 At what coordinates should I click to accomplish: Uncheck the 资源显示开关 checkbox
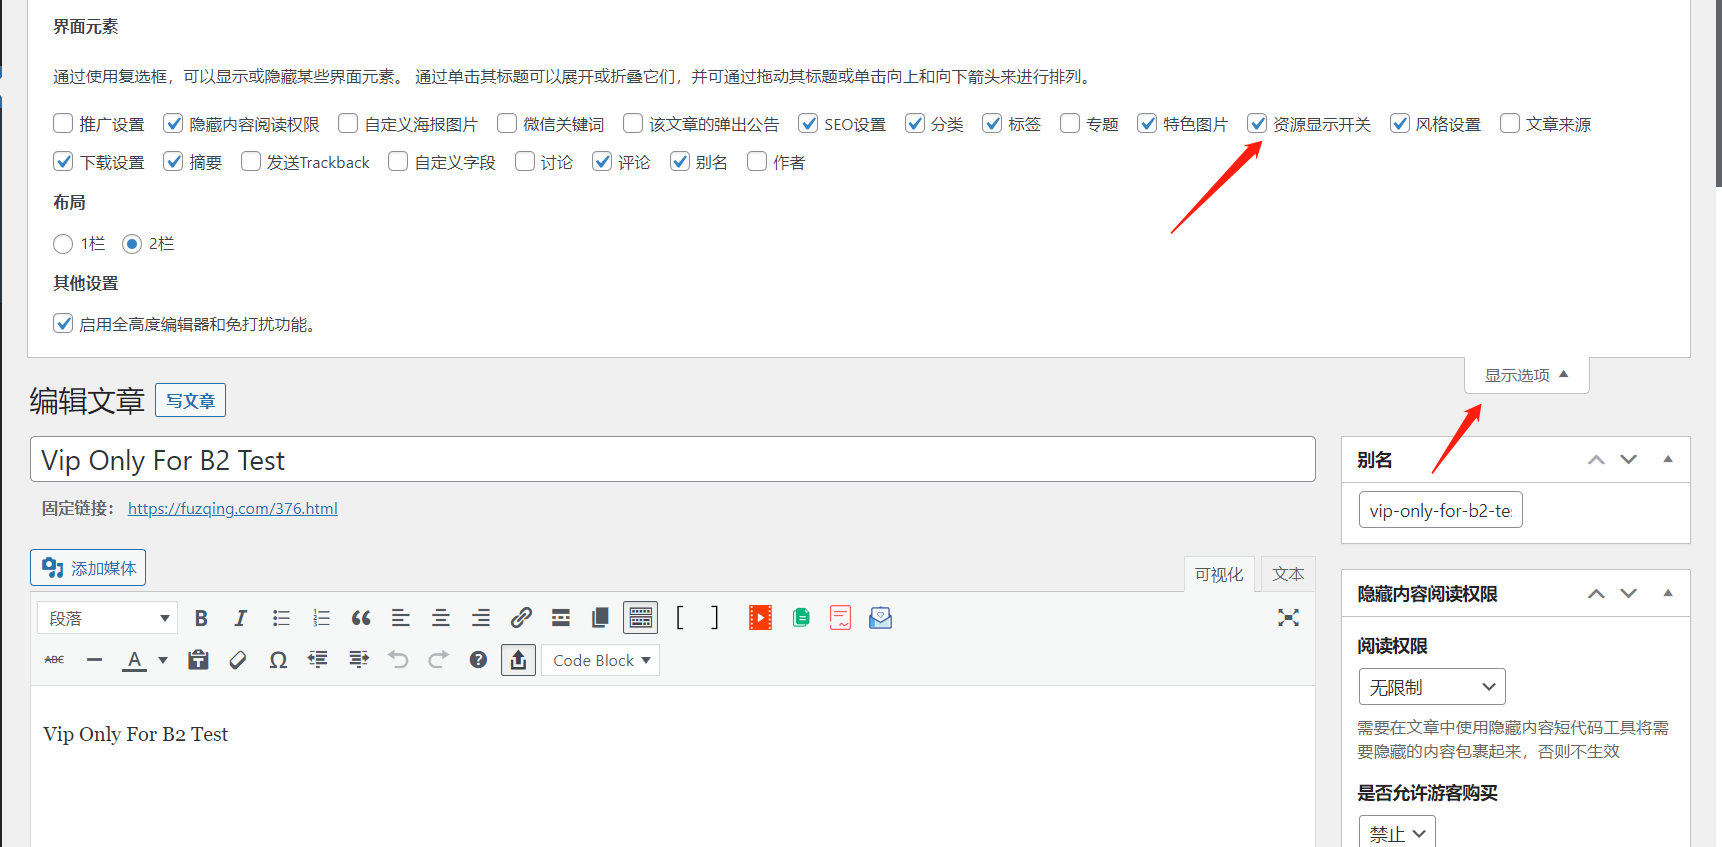pos(1257,123)
